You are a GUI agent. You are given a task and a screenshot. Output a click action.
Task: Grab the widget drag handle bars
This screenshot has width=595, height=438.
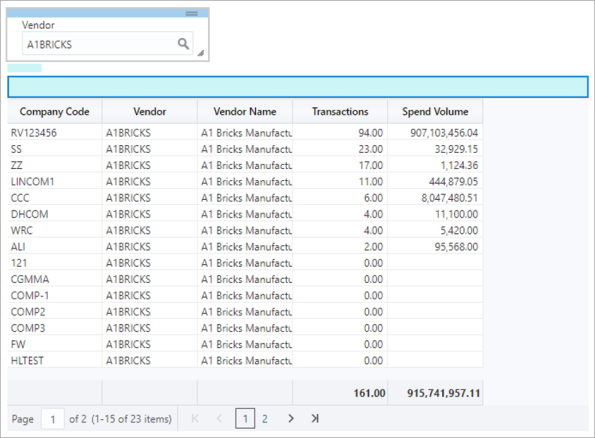[x=192, y=13]
